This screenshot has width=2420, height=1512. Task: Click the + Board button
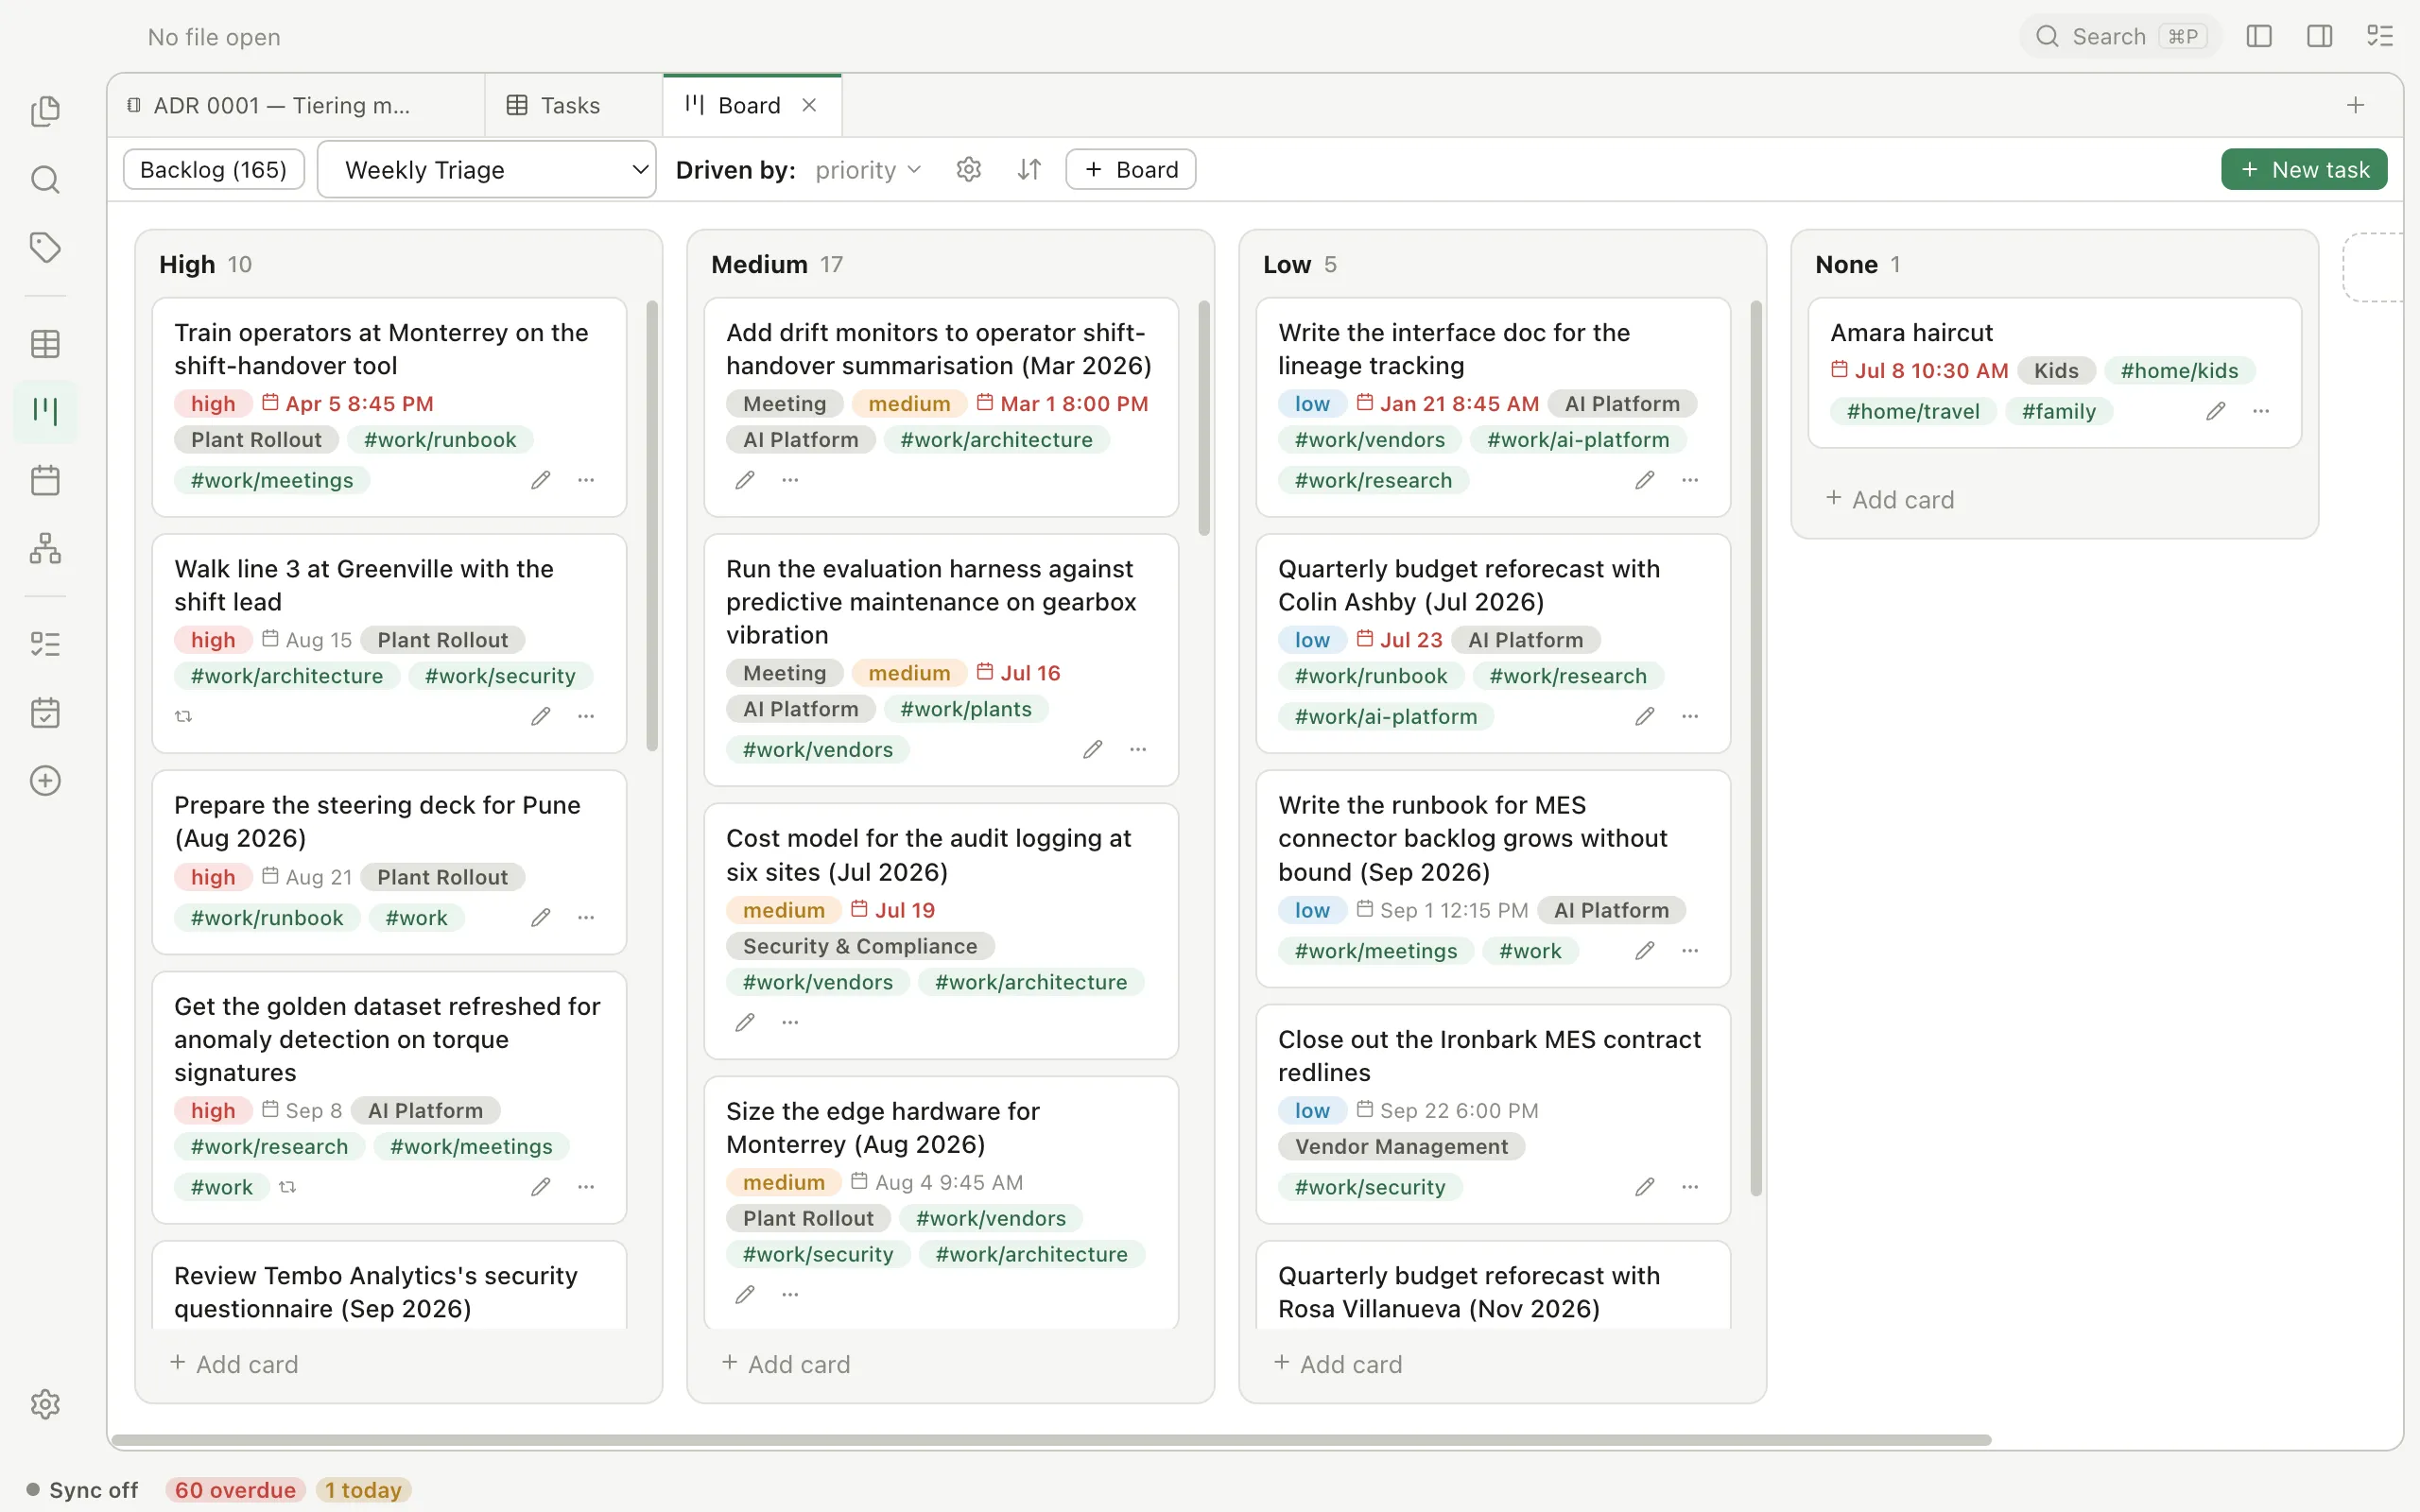click(x=1131, y=169)
